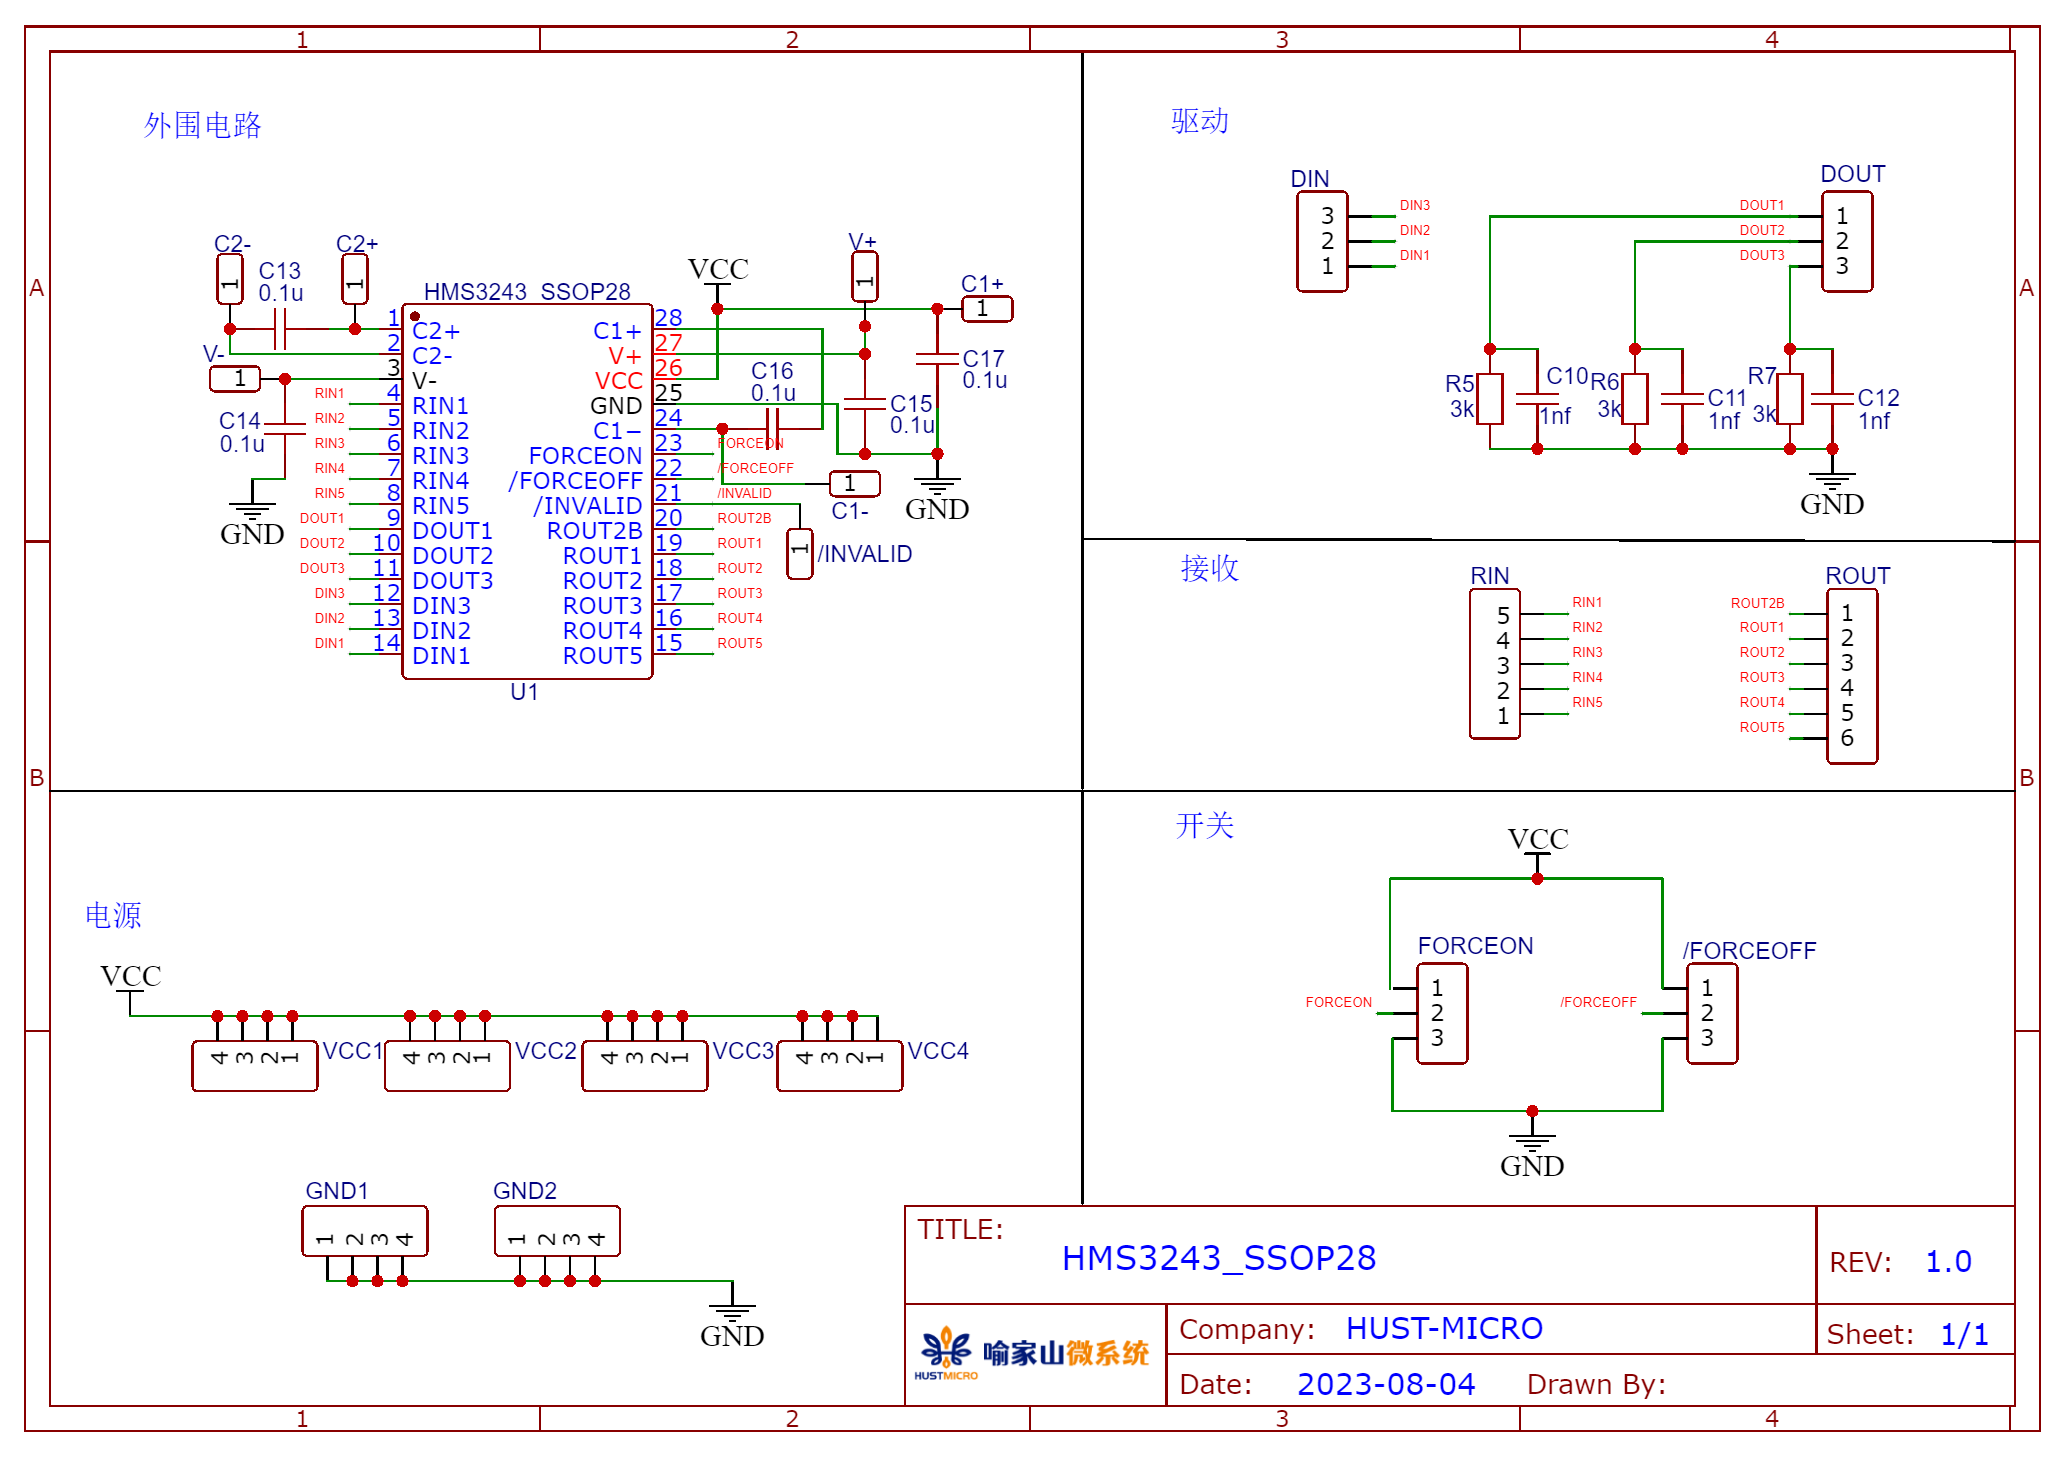Select the VCC1 4-pin header
This screenshot has height=1458, width=2065.
pyautogui.click(x=255, y=1066)
